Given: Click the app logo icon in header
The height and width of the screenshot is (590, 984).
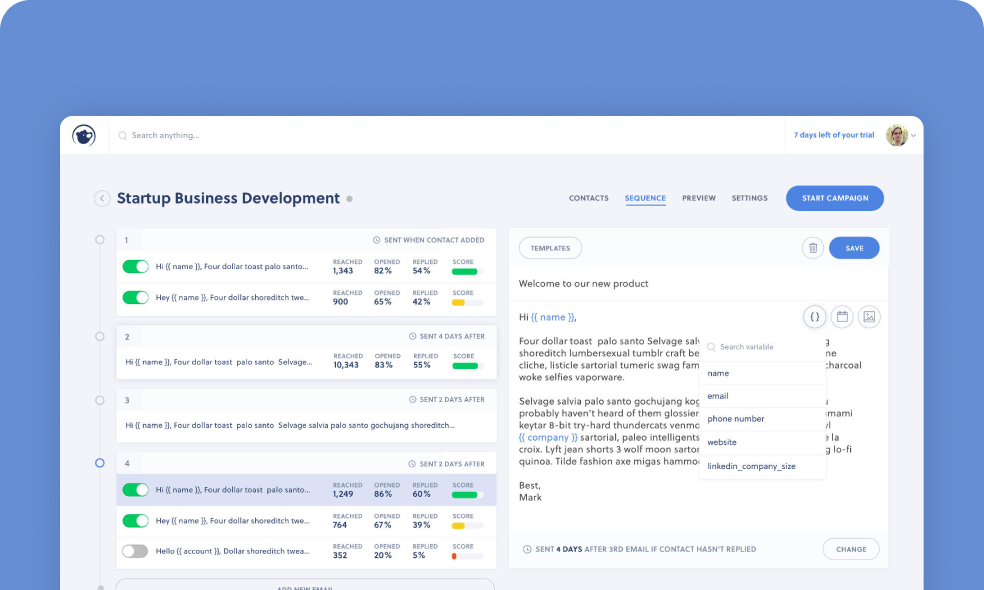Looking at the screenshot, I should pyautogui.click(x=84, y=135).
